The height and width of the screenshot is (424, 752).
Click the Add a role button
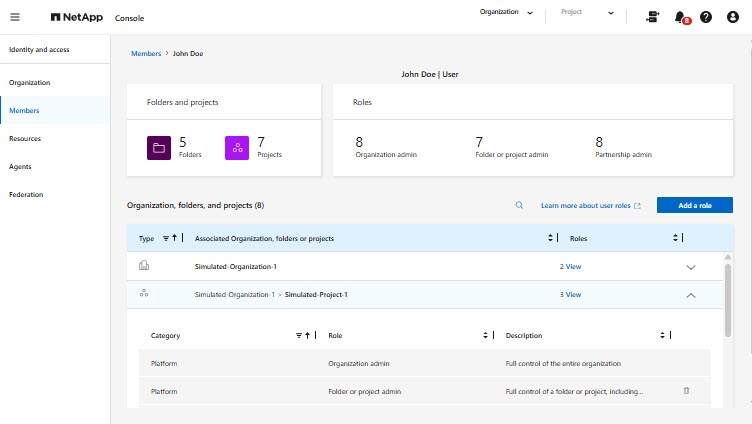click(x=694, y=205)
